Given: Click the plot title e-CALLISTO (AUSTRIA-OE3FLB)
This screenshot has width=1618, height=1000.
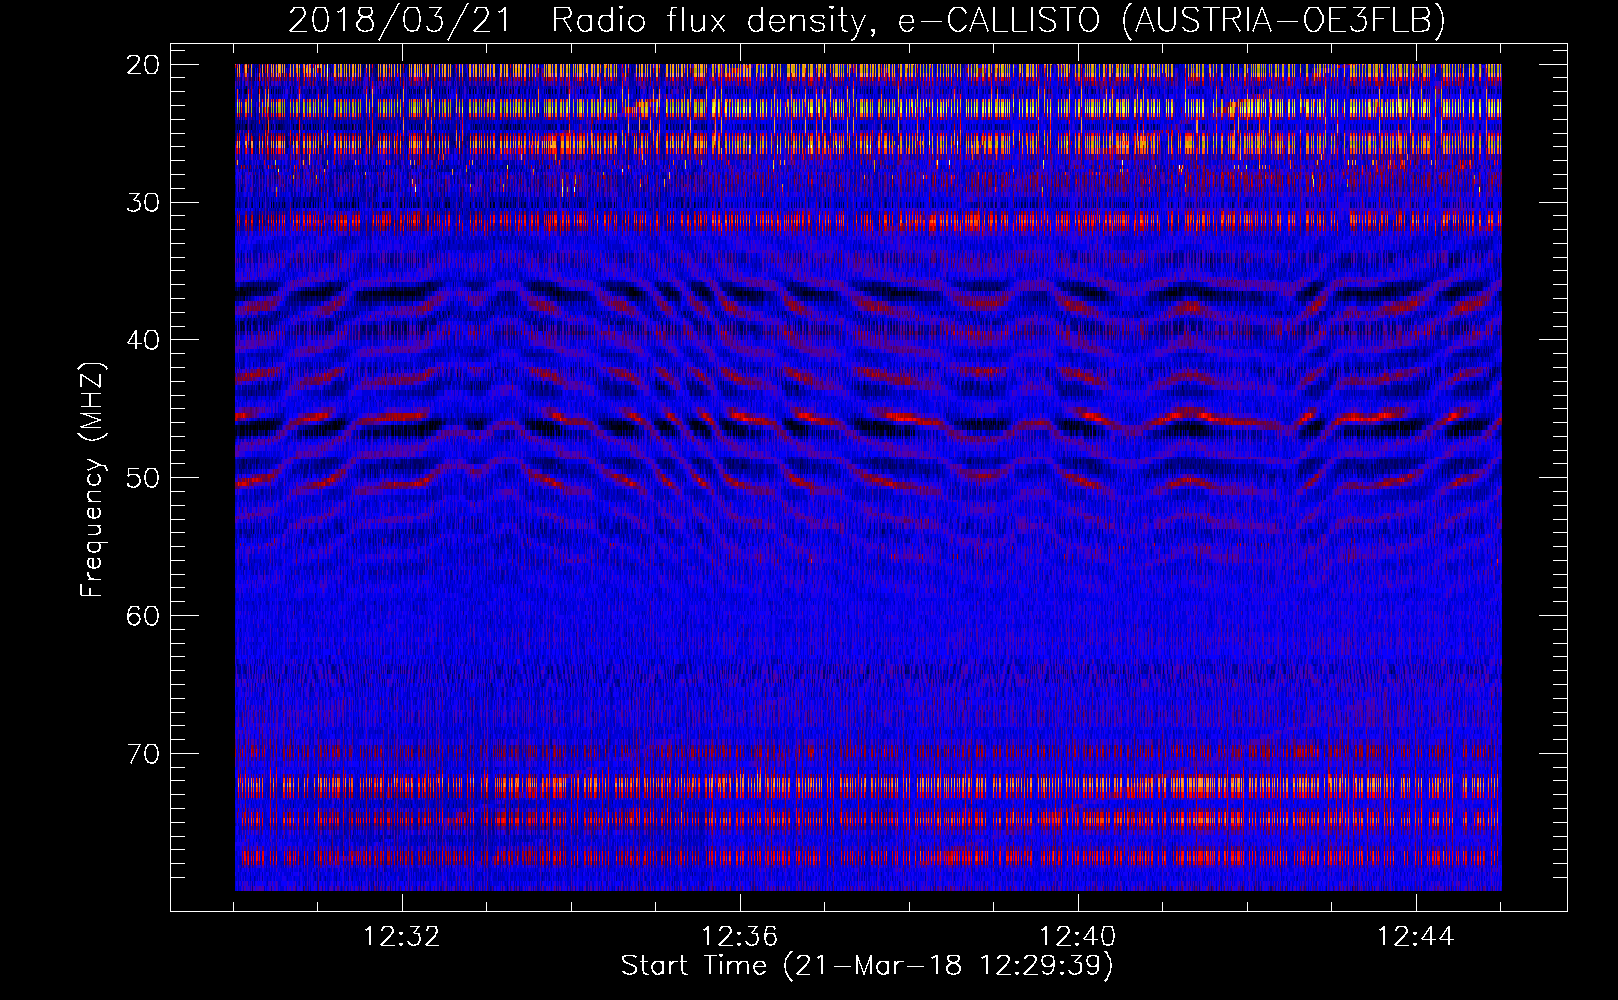Looking at the screenshot, I should pos(1171,20).
